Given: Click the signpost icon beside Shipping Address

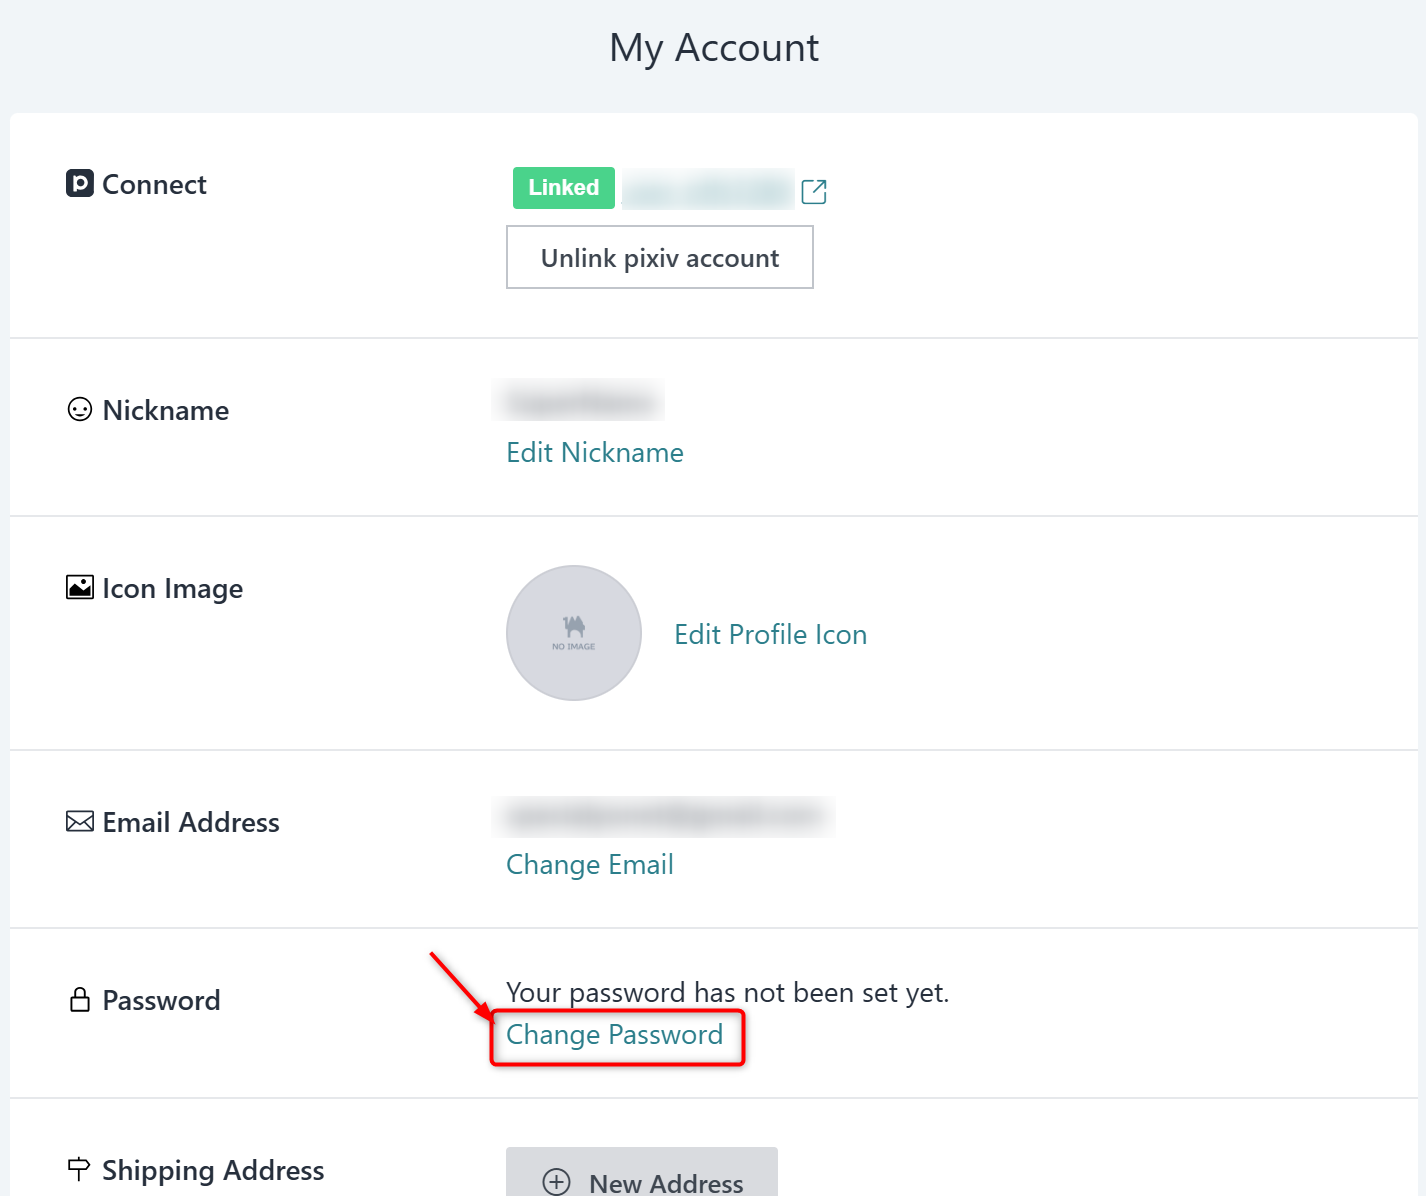Looking at the screenshot, I should pyautogui.click(x=79, y=1169).
